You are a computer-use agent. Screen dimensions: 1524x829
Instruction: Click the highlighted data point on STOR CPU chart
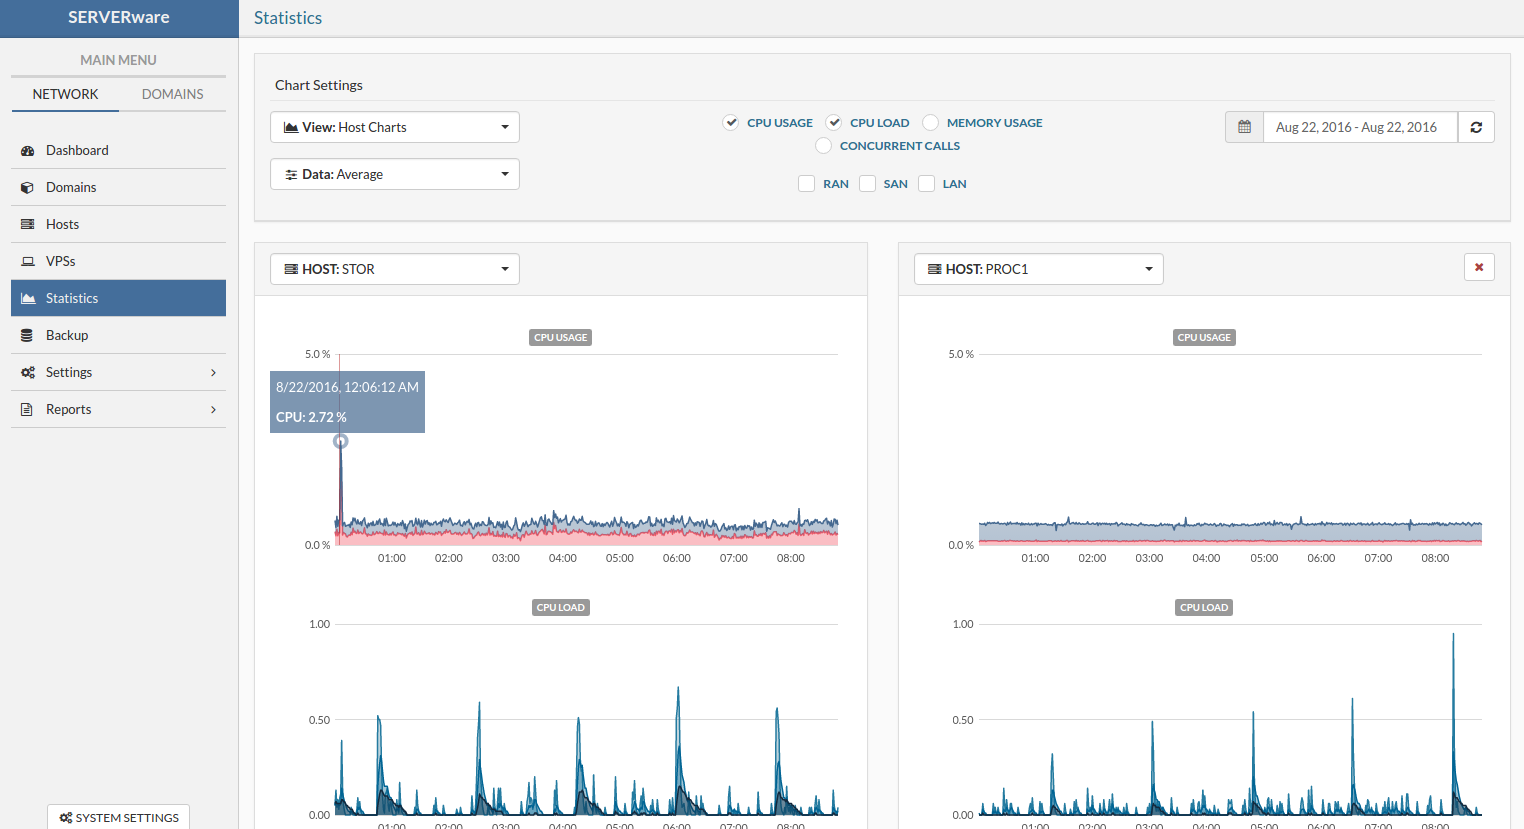point(341,441)
